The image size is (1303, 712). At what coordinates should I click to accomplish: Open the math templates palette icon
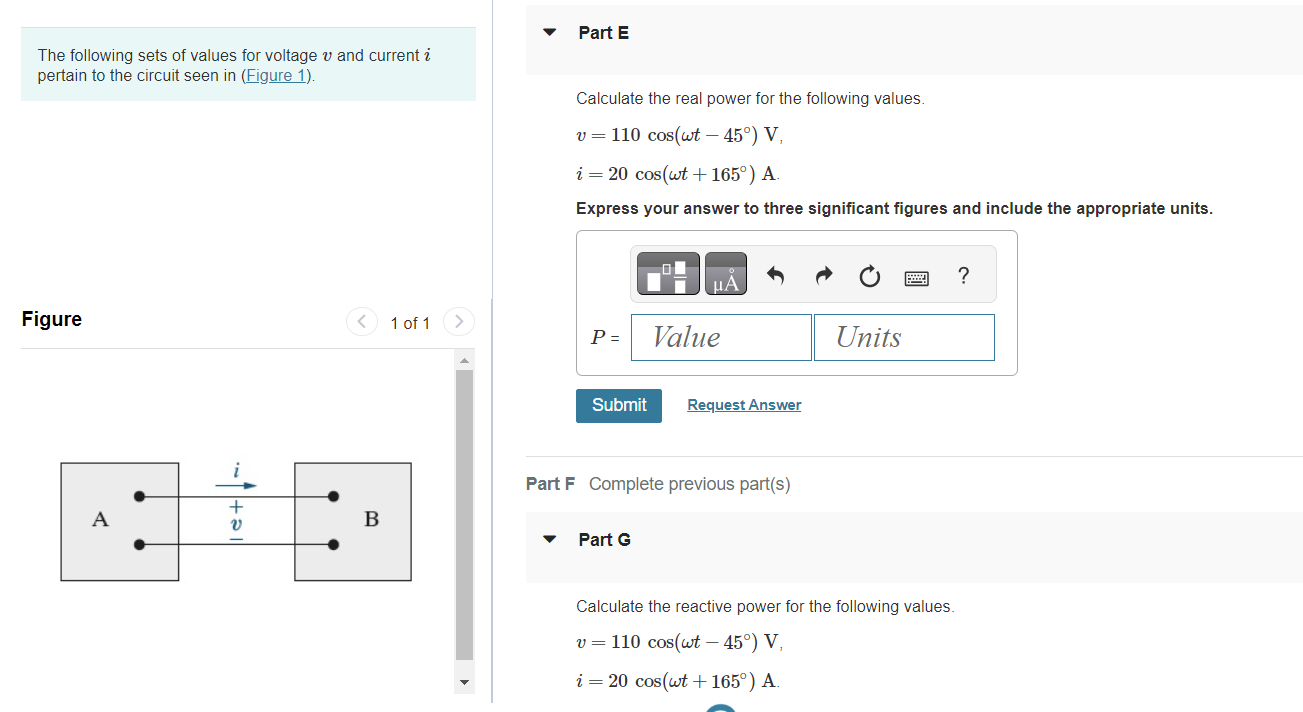click(666, 273)
